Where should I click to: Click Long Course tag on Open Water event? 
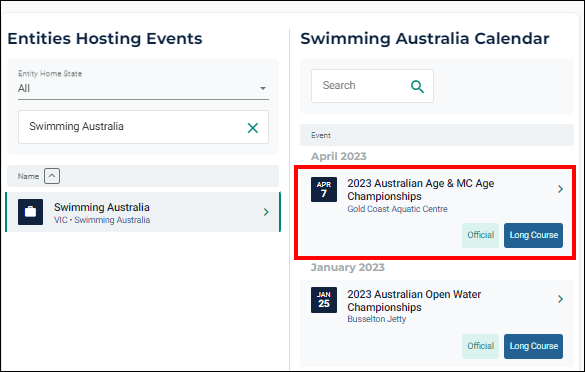(x=533, y=346)
